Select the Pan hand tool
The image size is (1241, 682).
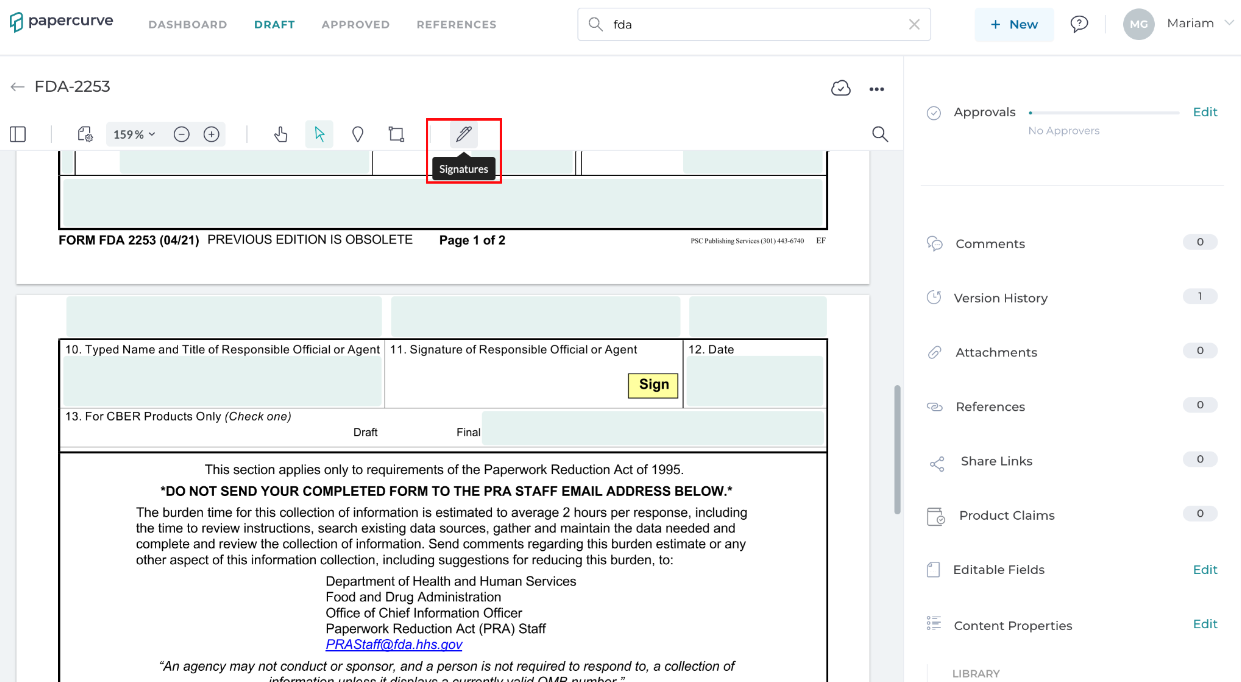pyautogui.click(x=281, y=134)
